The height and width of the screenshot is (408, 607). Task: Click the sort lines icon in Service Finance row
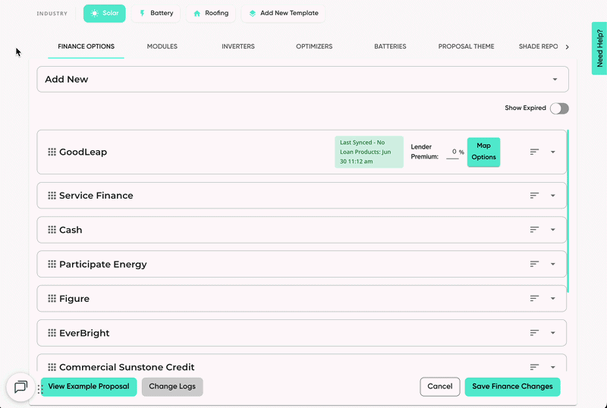534,195
